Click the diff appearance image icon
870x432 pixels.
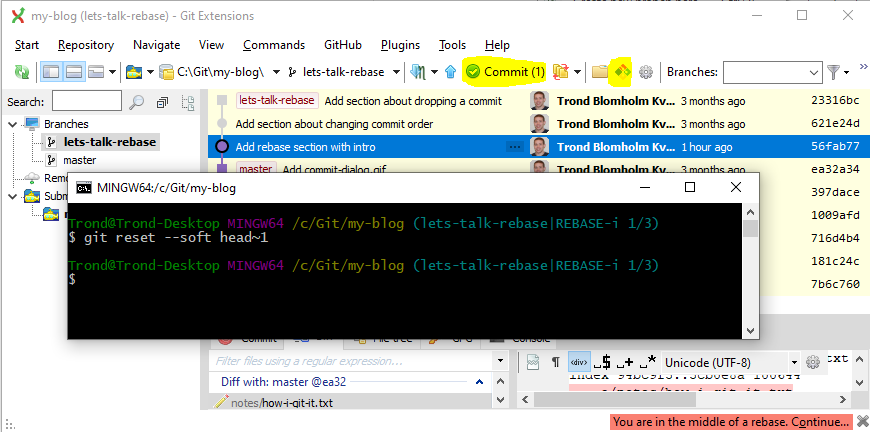pyautogui.click(x=533, y=363)
